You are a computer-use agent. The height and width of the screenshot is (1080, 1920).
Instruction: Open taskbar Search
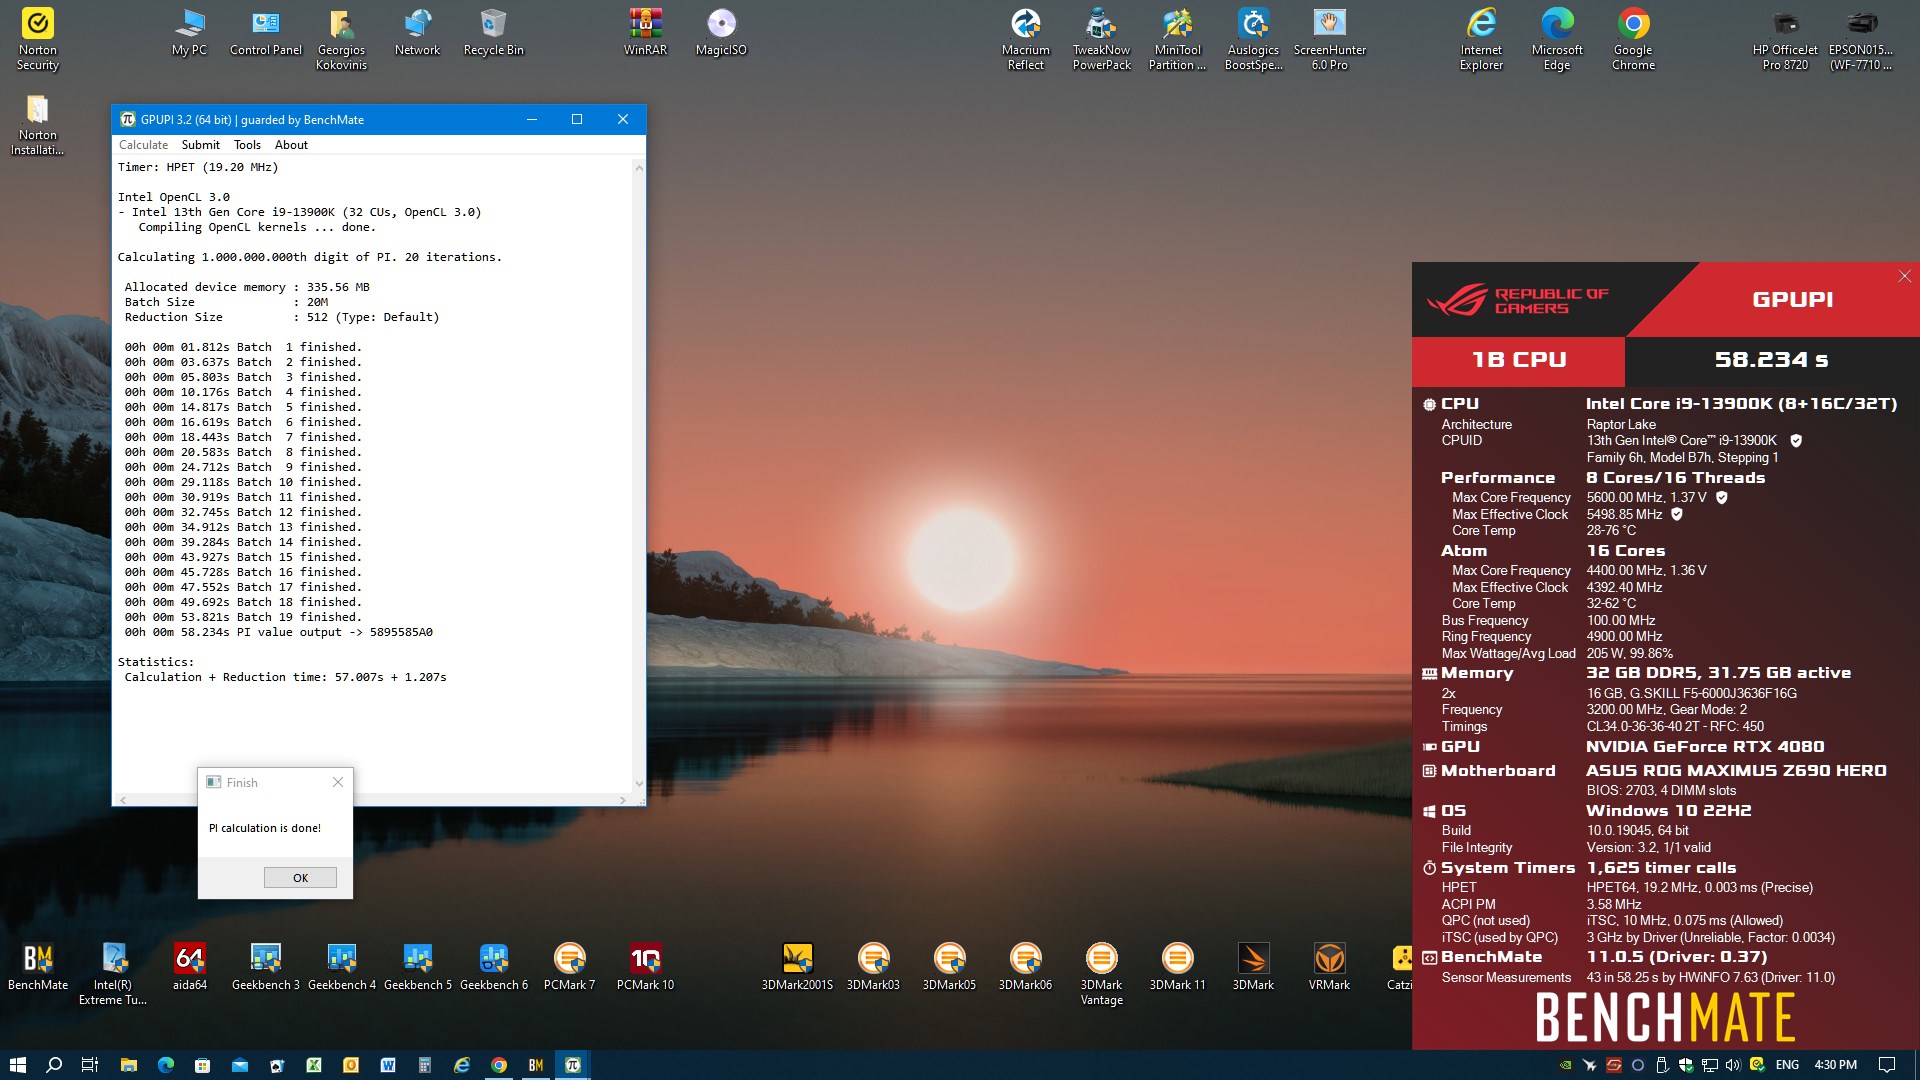click(54, 1065)
